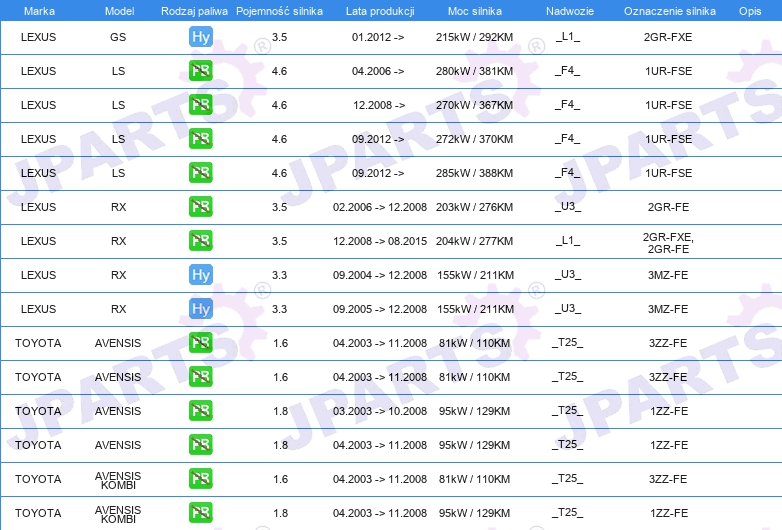Select AVENSIS KOMBI model in 1.6 row
The height and width of the screenshot is (530, 782).
click(118, 480)
